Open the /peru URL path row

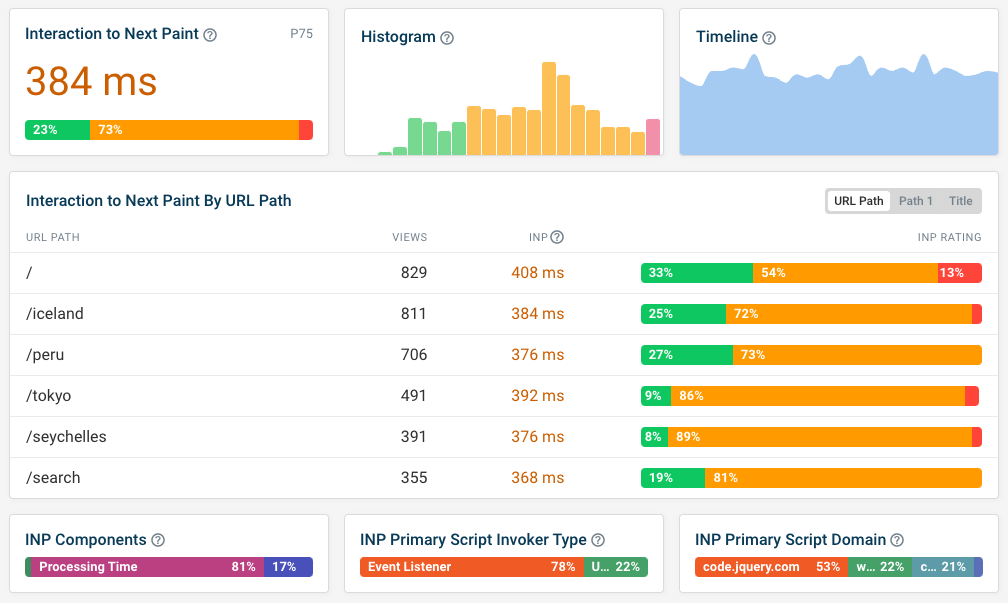pyautogui.click(x=504, y=355)
